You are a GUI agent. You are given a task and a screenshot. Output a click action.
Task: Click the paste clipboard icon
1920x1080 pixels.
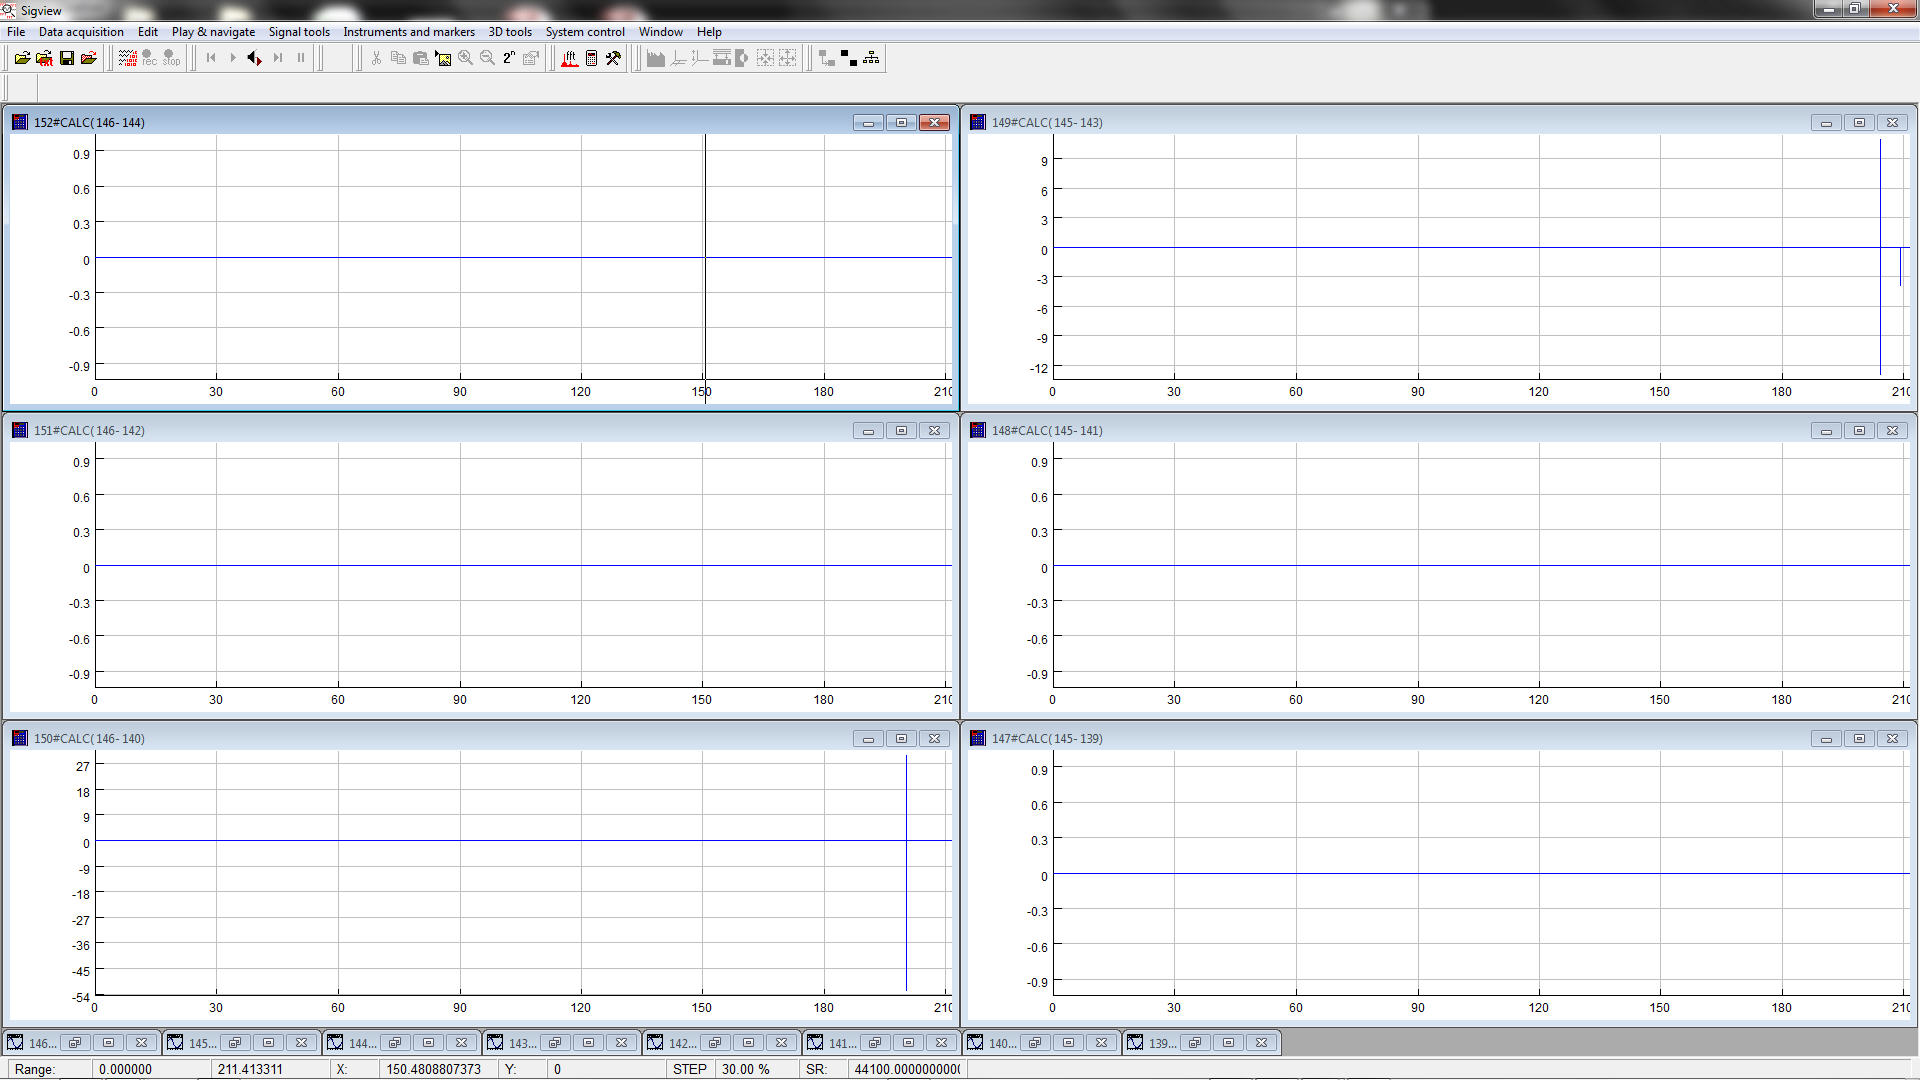[420, 58]
